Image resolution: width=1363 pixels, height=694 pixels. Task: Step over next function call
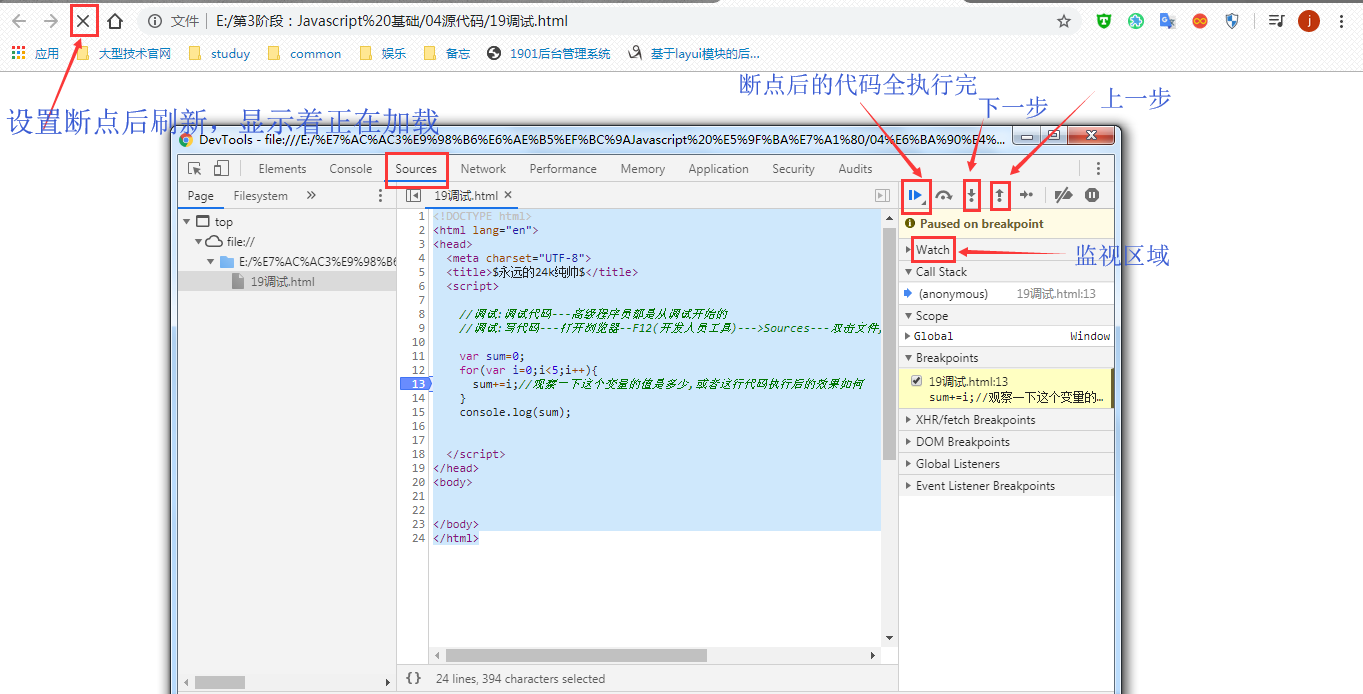[x=943, y=196]
